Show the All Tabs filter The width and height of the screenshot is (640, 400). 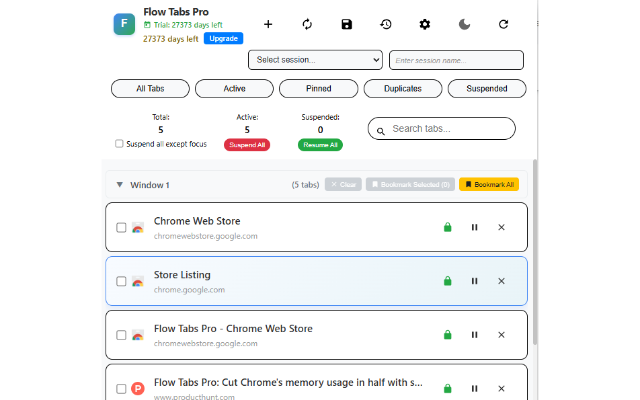150,89
